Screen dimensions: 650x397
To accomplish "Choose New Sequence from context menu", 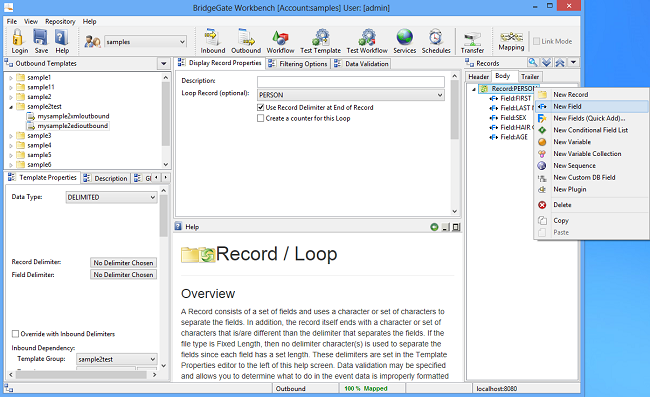I will point(574,165).
